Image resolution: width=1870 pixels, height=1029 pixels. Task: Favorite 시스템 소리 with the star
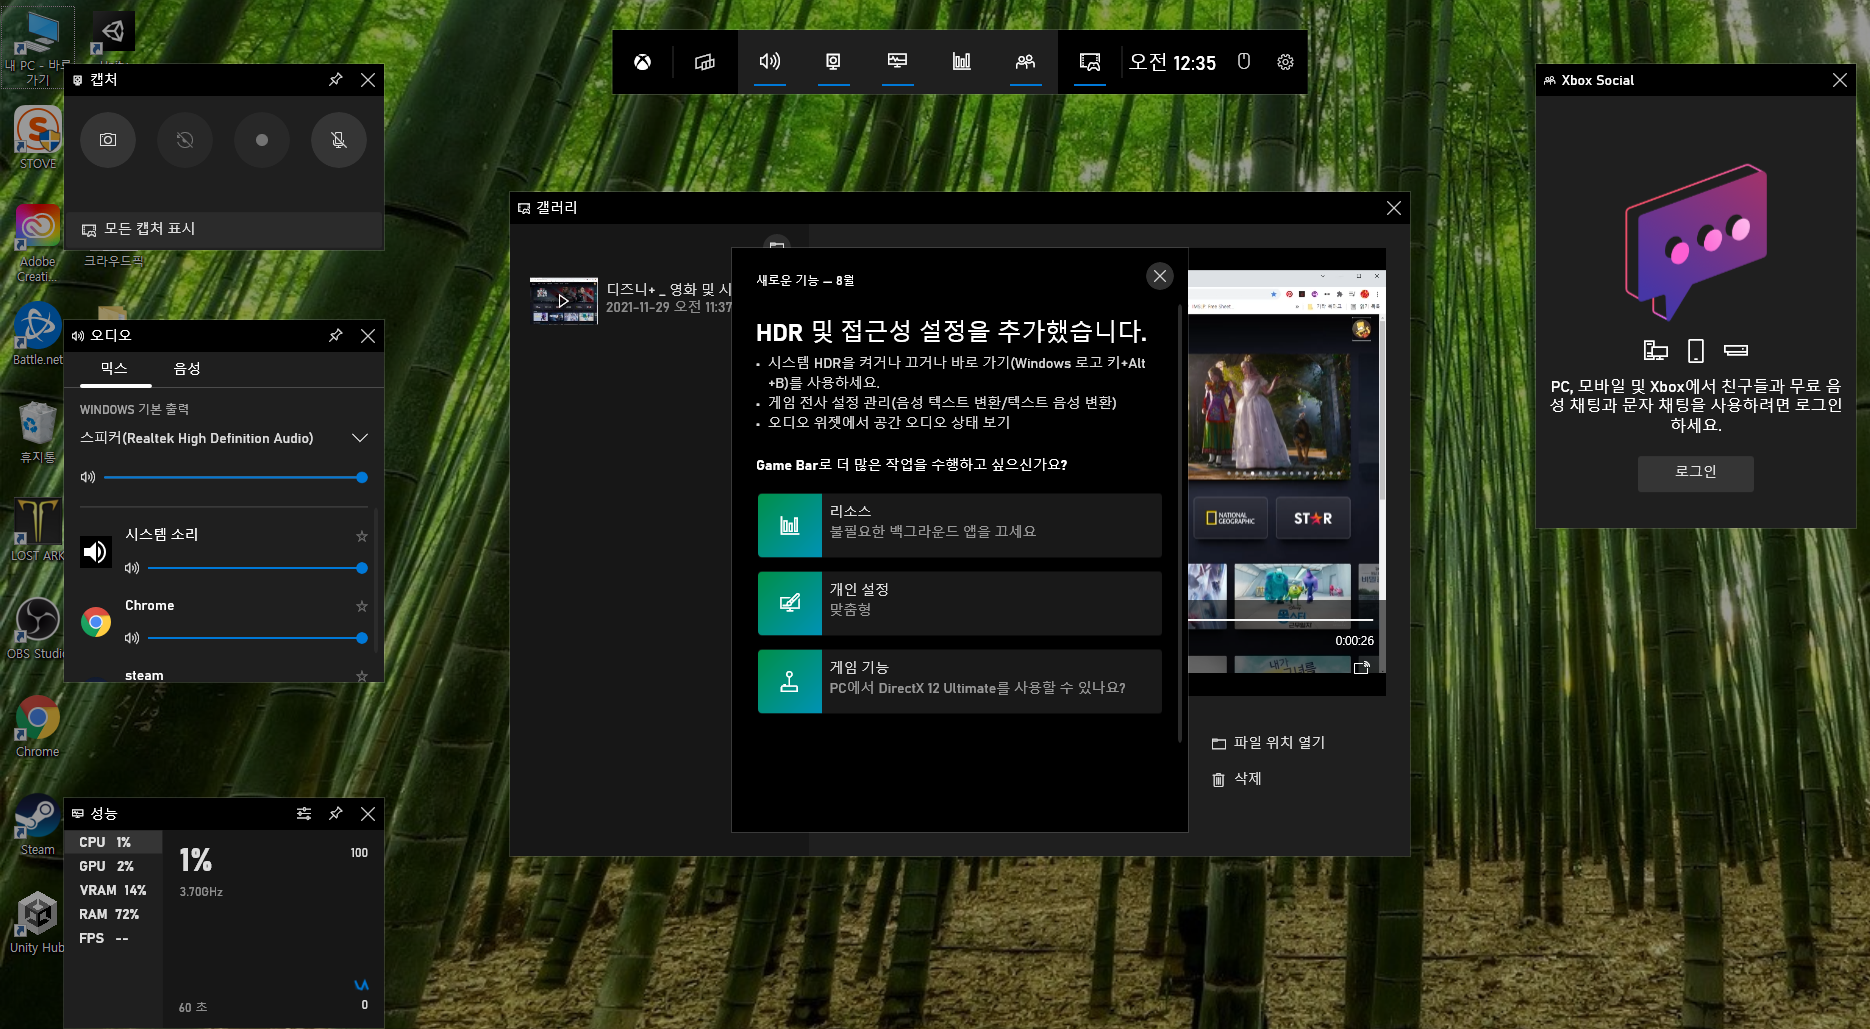click(x=362, y=536)
